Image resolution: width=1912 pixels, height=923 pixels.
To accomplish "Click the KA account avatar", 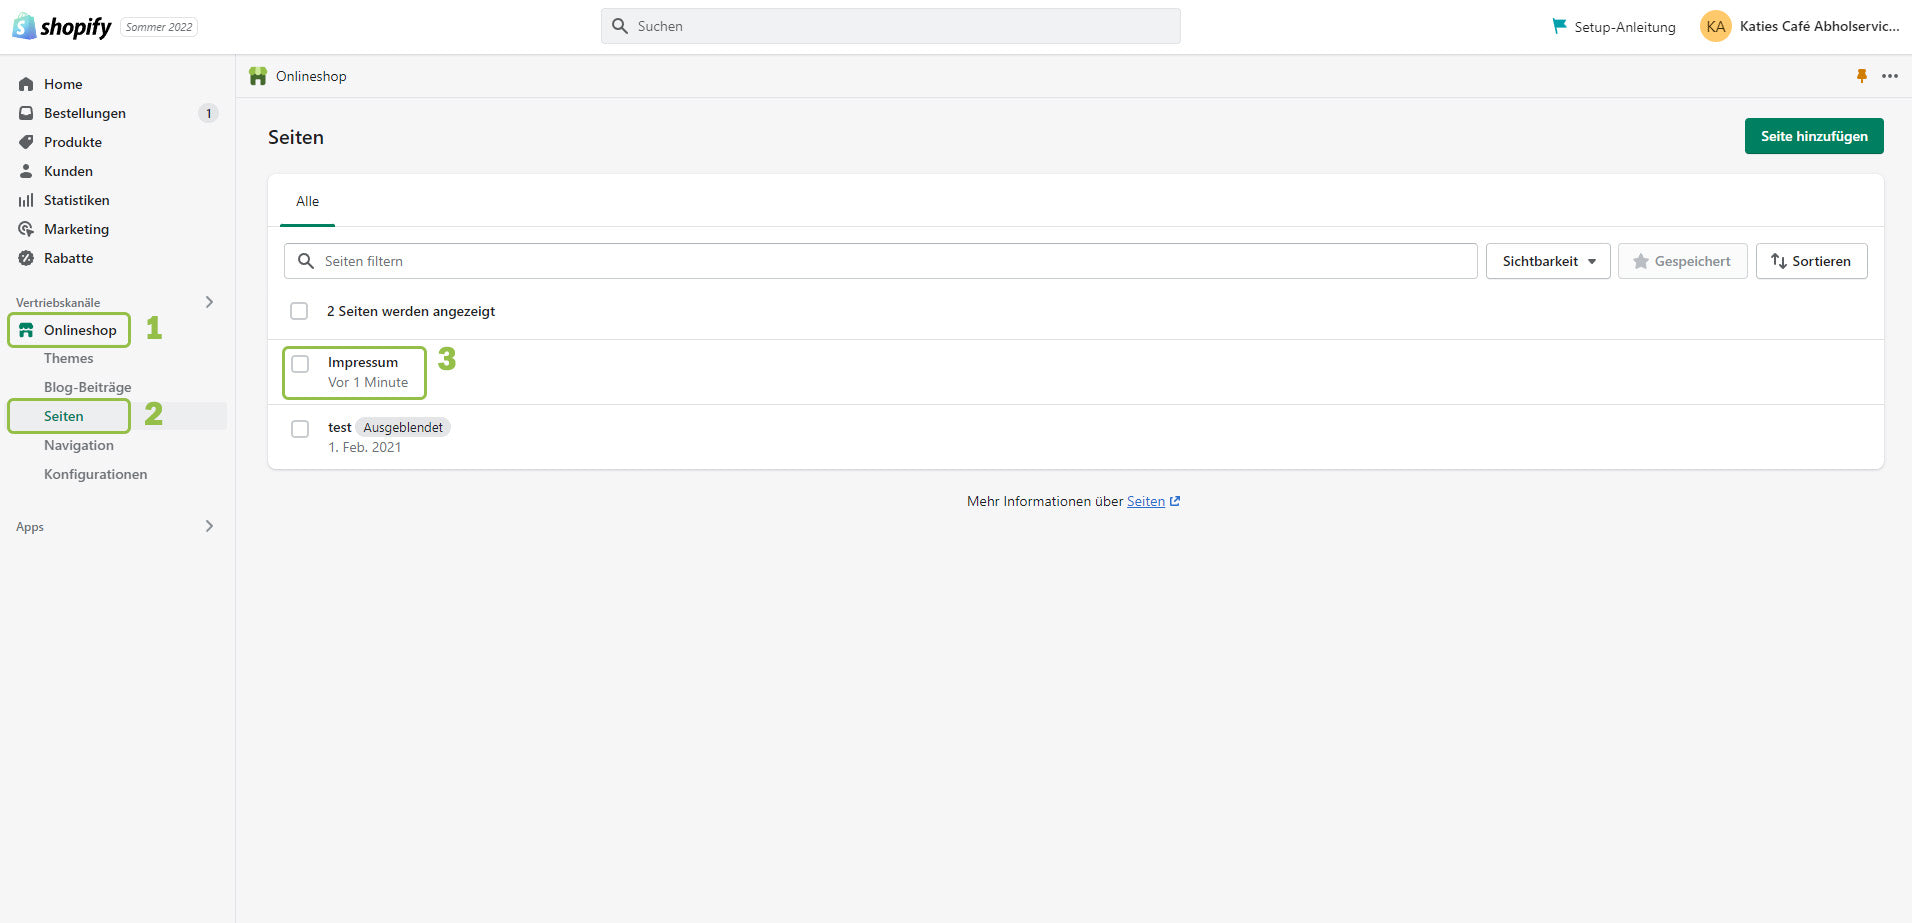I will pyautogui.click(x=1716, y=26).
